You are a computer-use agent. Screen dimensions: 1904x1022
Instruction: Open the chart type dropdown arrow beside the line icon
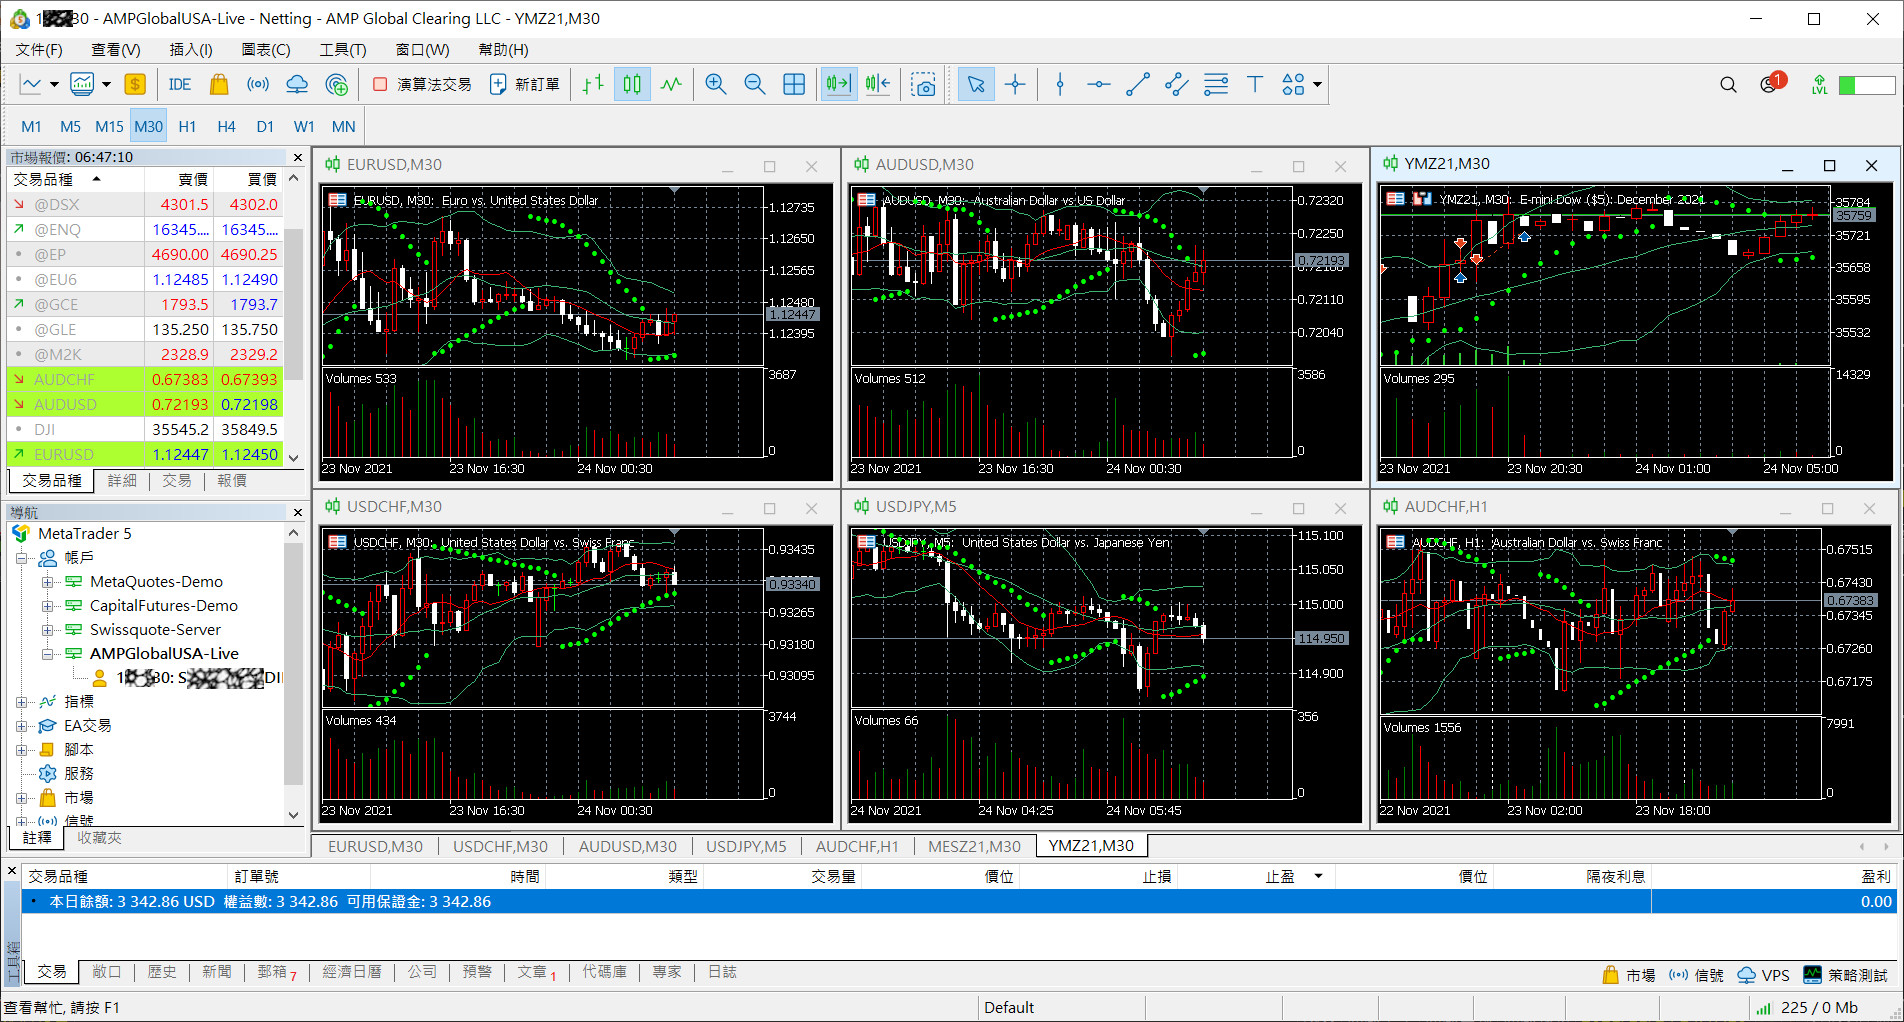click(x=54, y=85)
